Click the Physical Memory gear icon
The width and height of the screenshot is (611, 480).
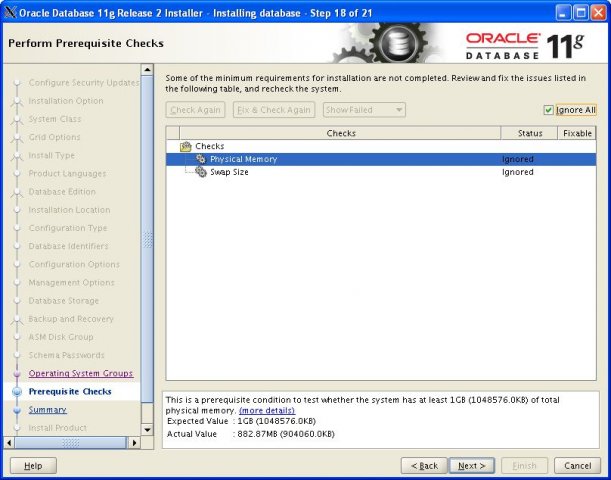click(x=201, y=159)
